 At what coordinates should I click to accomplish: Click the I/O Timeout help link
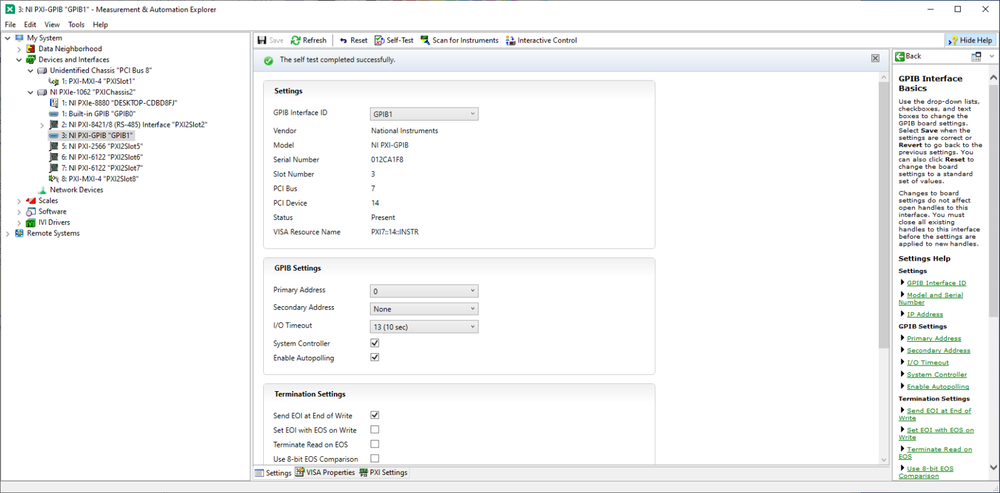pyautogui.click(x=927, y=362)
